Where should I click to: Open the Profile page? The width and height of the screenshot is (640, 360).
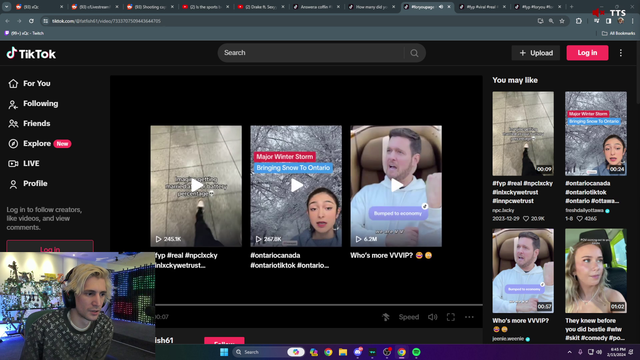pos(28,184)
